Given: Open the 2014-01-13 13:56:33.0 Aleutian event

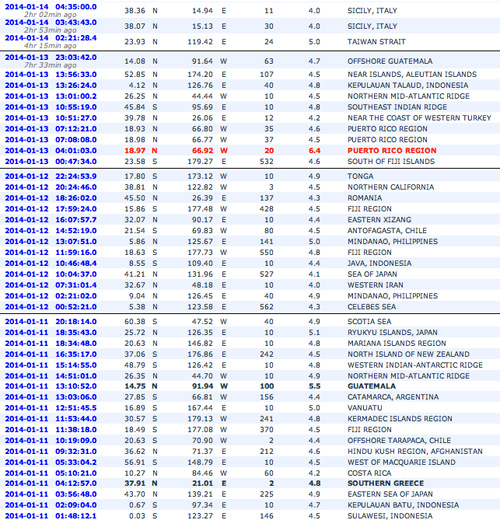Looking at the screenshot, I should (51, 75).
